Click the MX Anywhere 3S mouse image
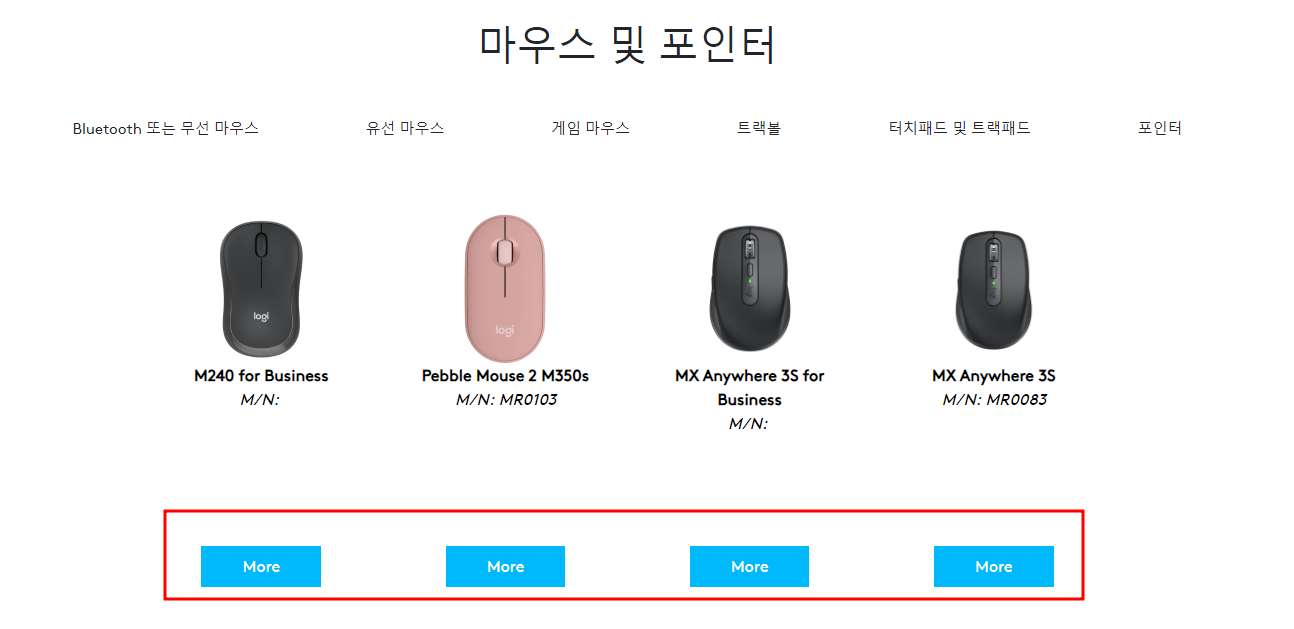This screenshot has width=1294, height=629. pos(993,287)
